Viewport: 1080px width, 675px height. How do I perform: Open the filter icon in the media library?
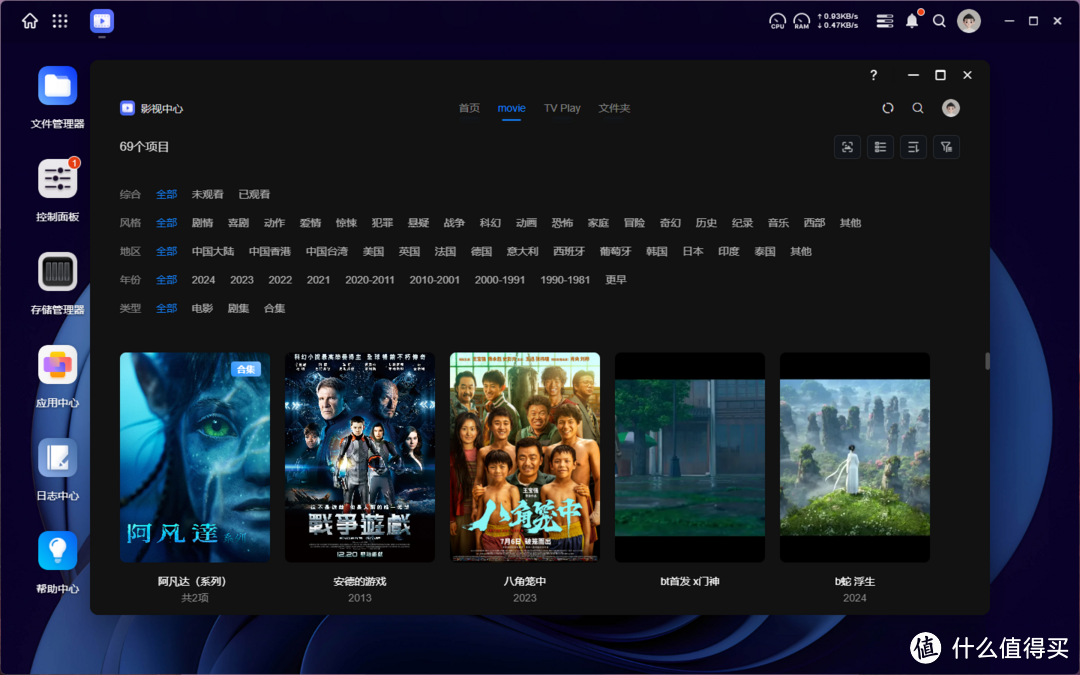click(946, 146)
